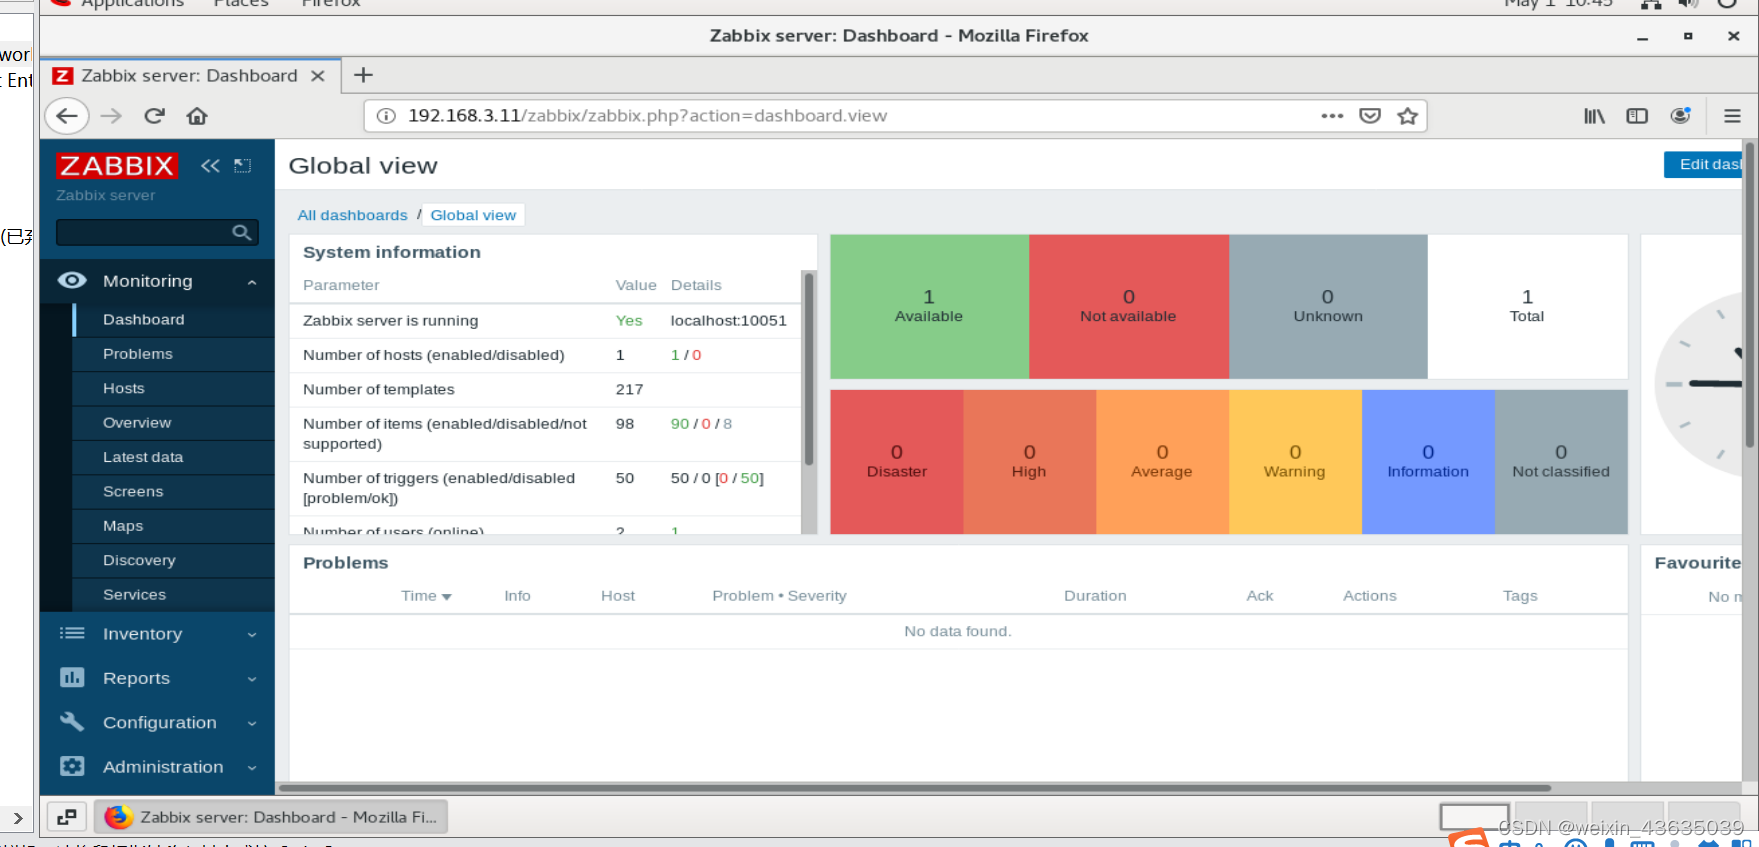Open All dashboards breadcrumb link
Viewport: 1759px width, 847px height.
352,215
